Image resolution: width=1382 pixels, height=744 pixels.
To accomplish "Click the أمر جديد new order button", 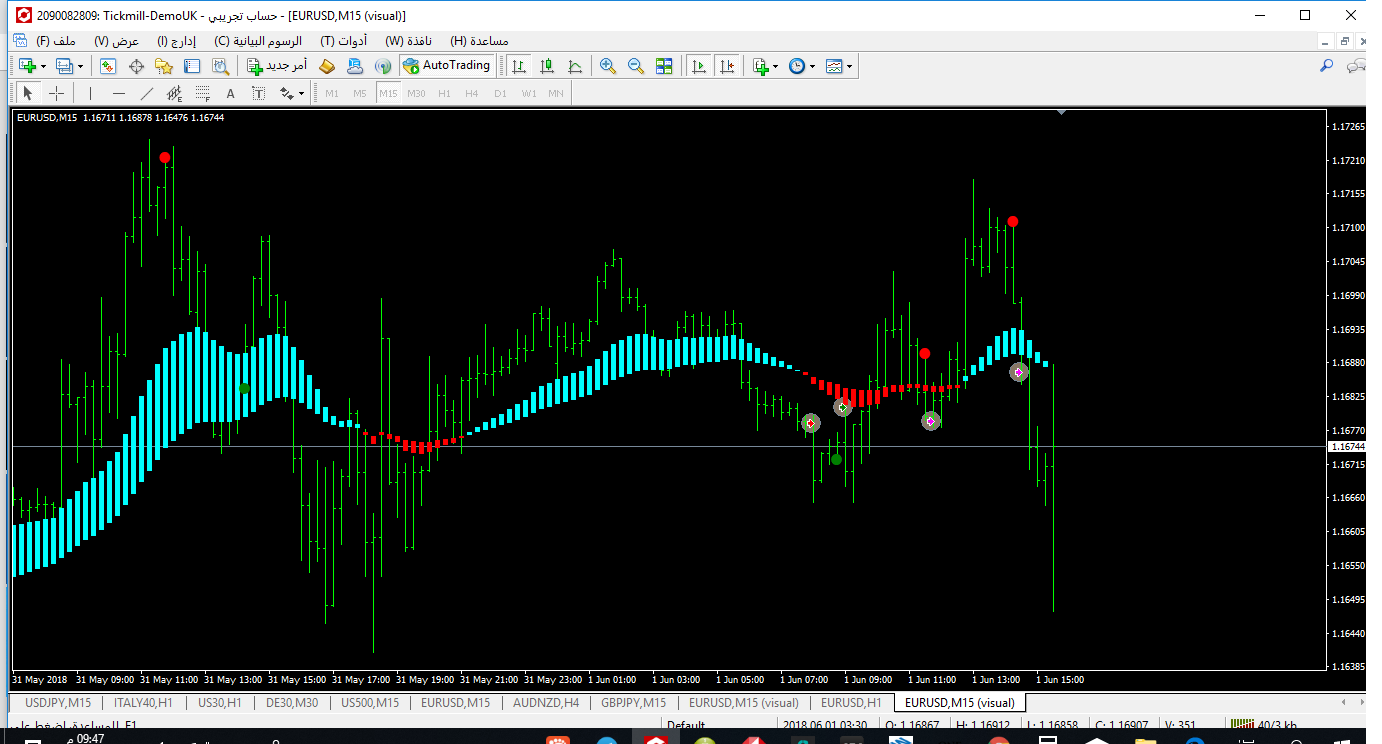I will pos(277,66).
